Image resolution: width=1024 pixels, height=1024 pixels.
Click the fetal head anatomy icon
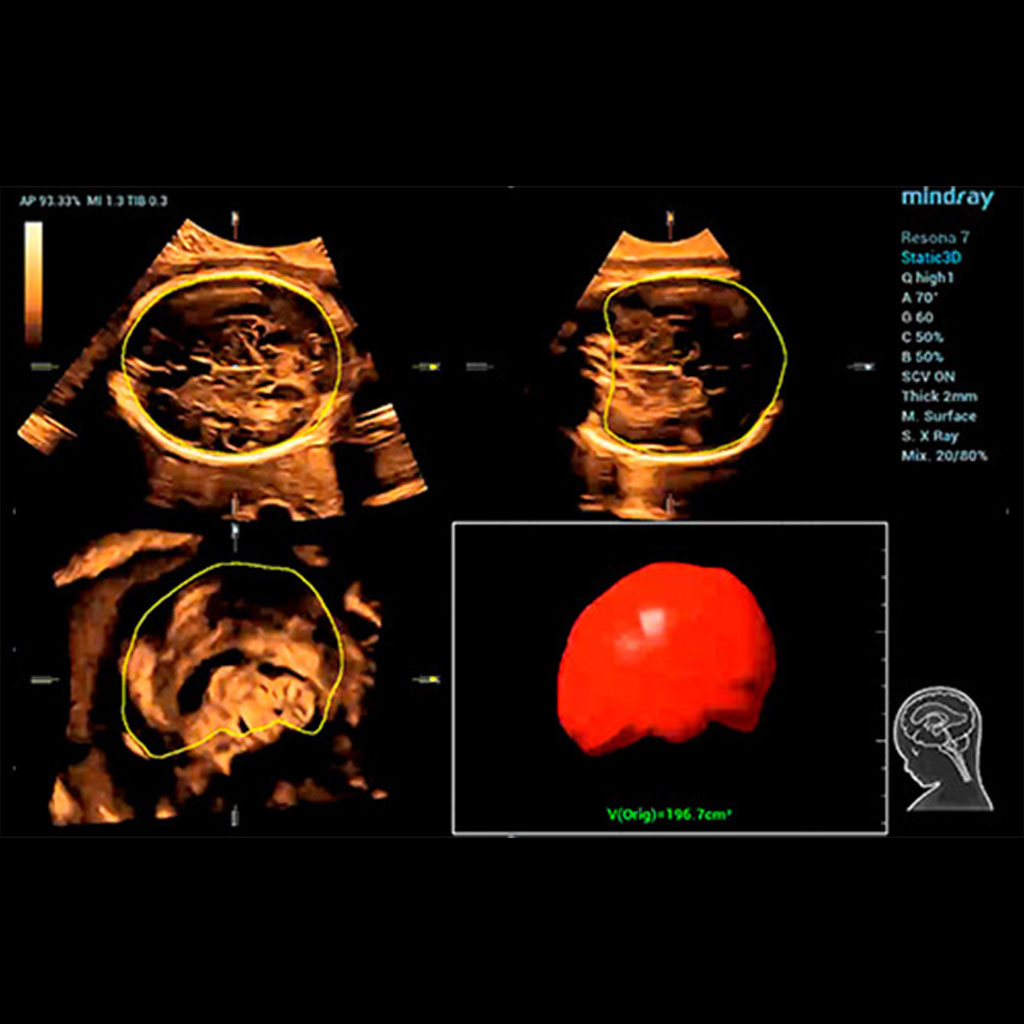tap(941, 747)
